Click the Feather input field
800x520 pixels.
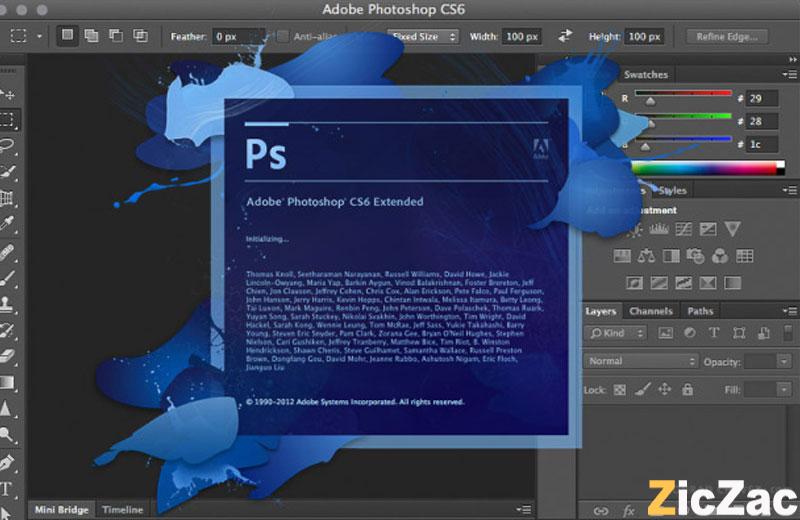point(236,36)
